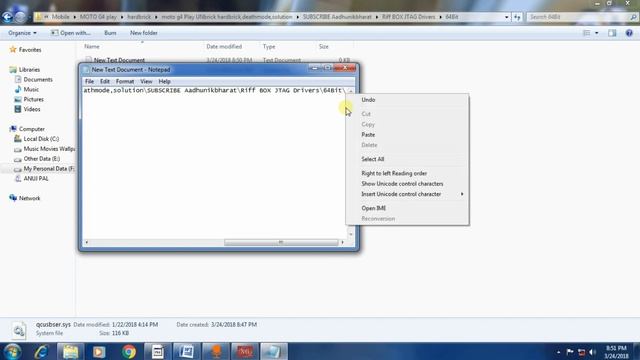Image resolution: width=640 pixels, height=360 pixels.
Task: Open the Music library
Action: click(31, 89)
